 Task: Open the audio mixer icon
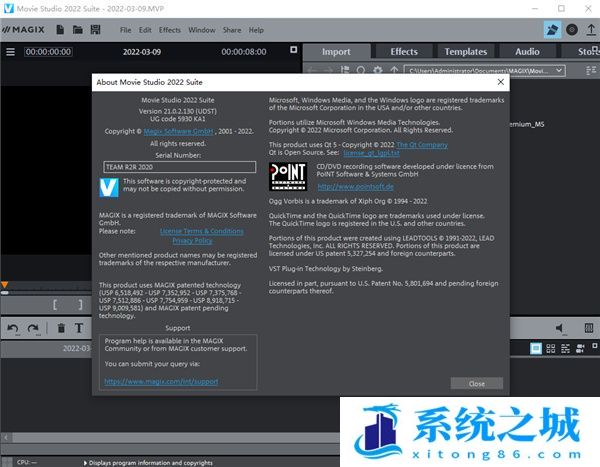[x=589, y=328]
